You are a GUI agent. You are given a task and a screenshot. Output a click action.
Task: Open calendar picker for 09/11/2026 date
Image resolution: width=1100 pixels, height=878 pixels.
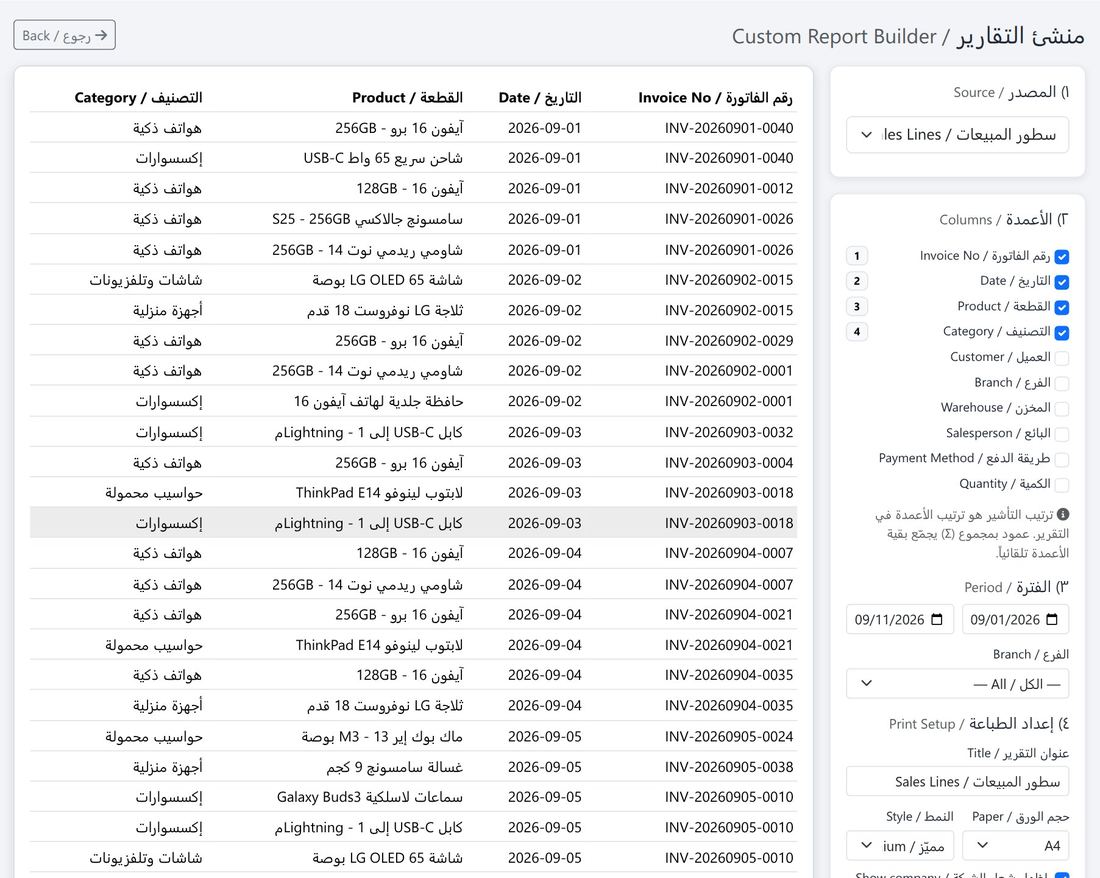point(937,619)
